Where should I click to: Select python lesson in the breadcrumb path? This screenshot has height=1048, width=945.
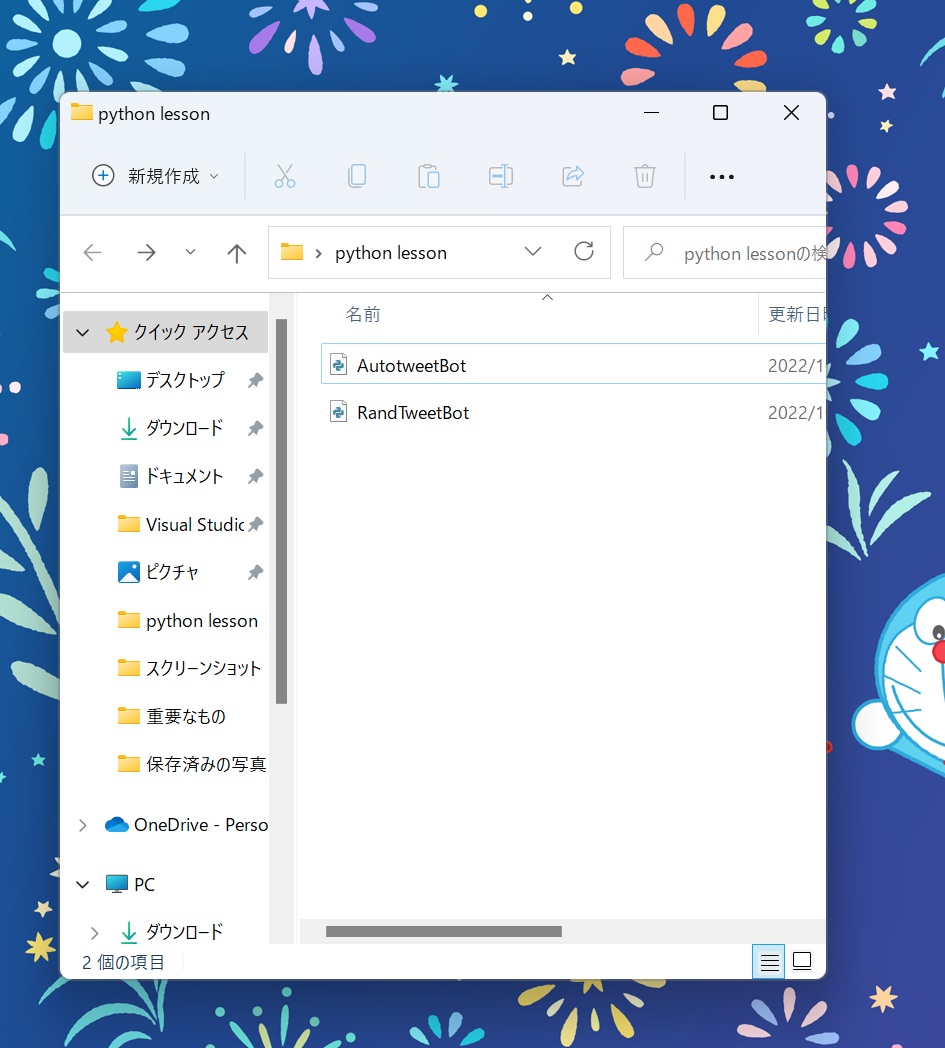[x=391, y=252]
